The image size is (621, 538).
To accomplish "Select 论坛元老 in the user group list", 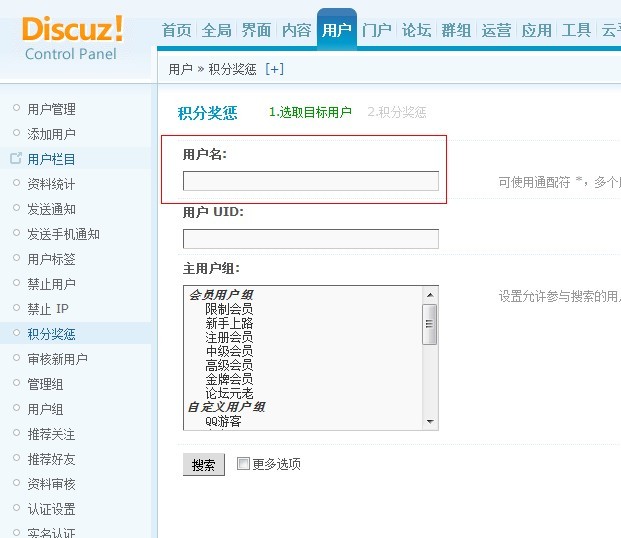I will [229, 393].
